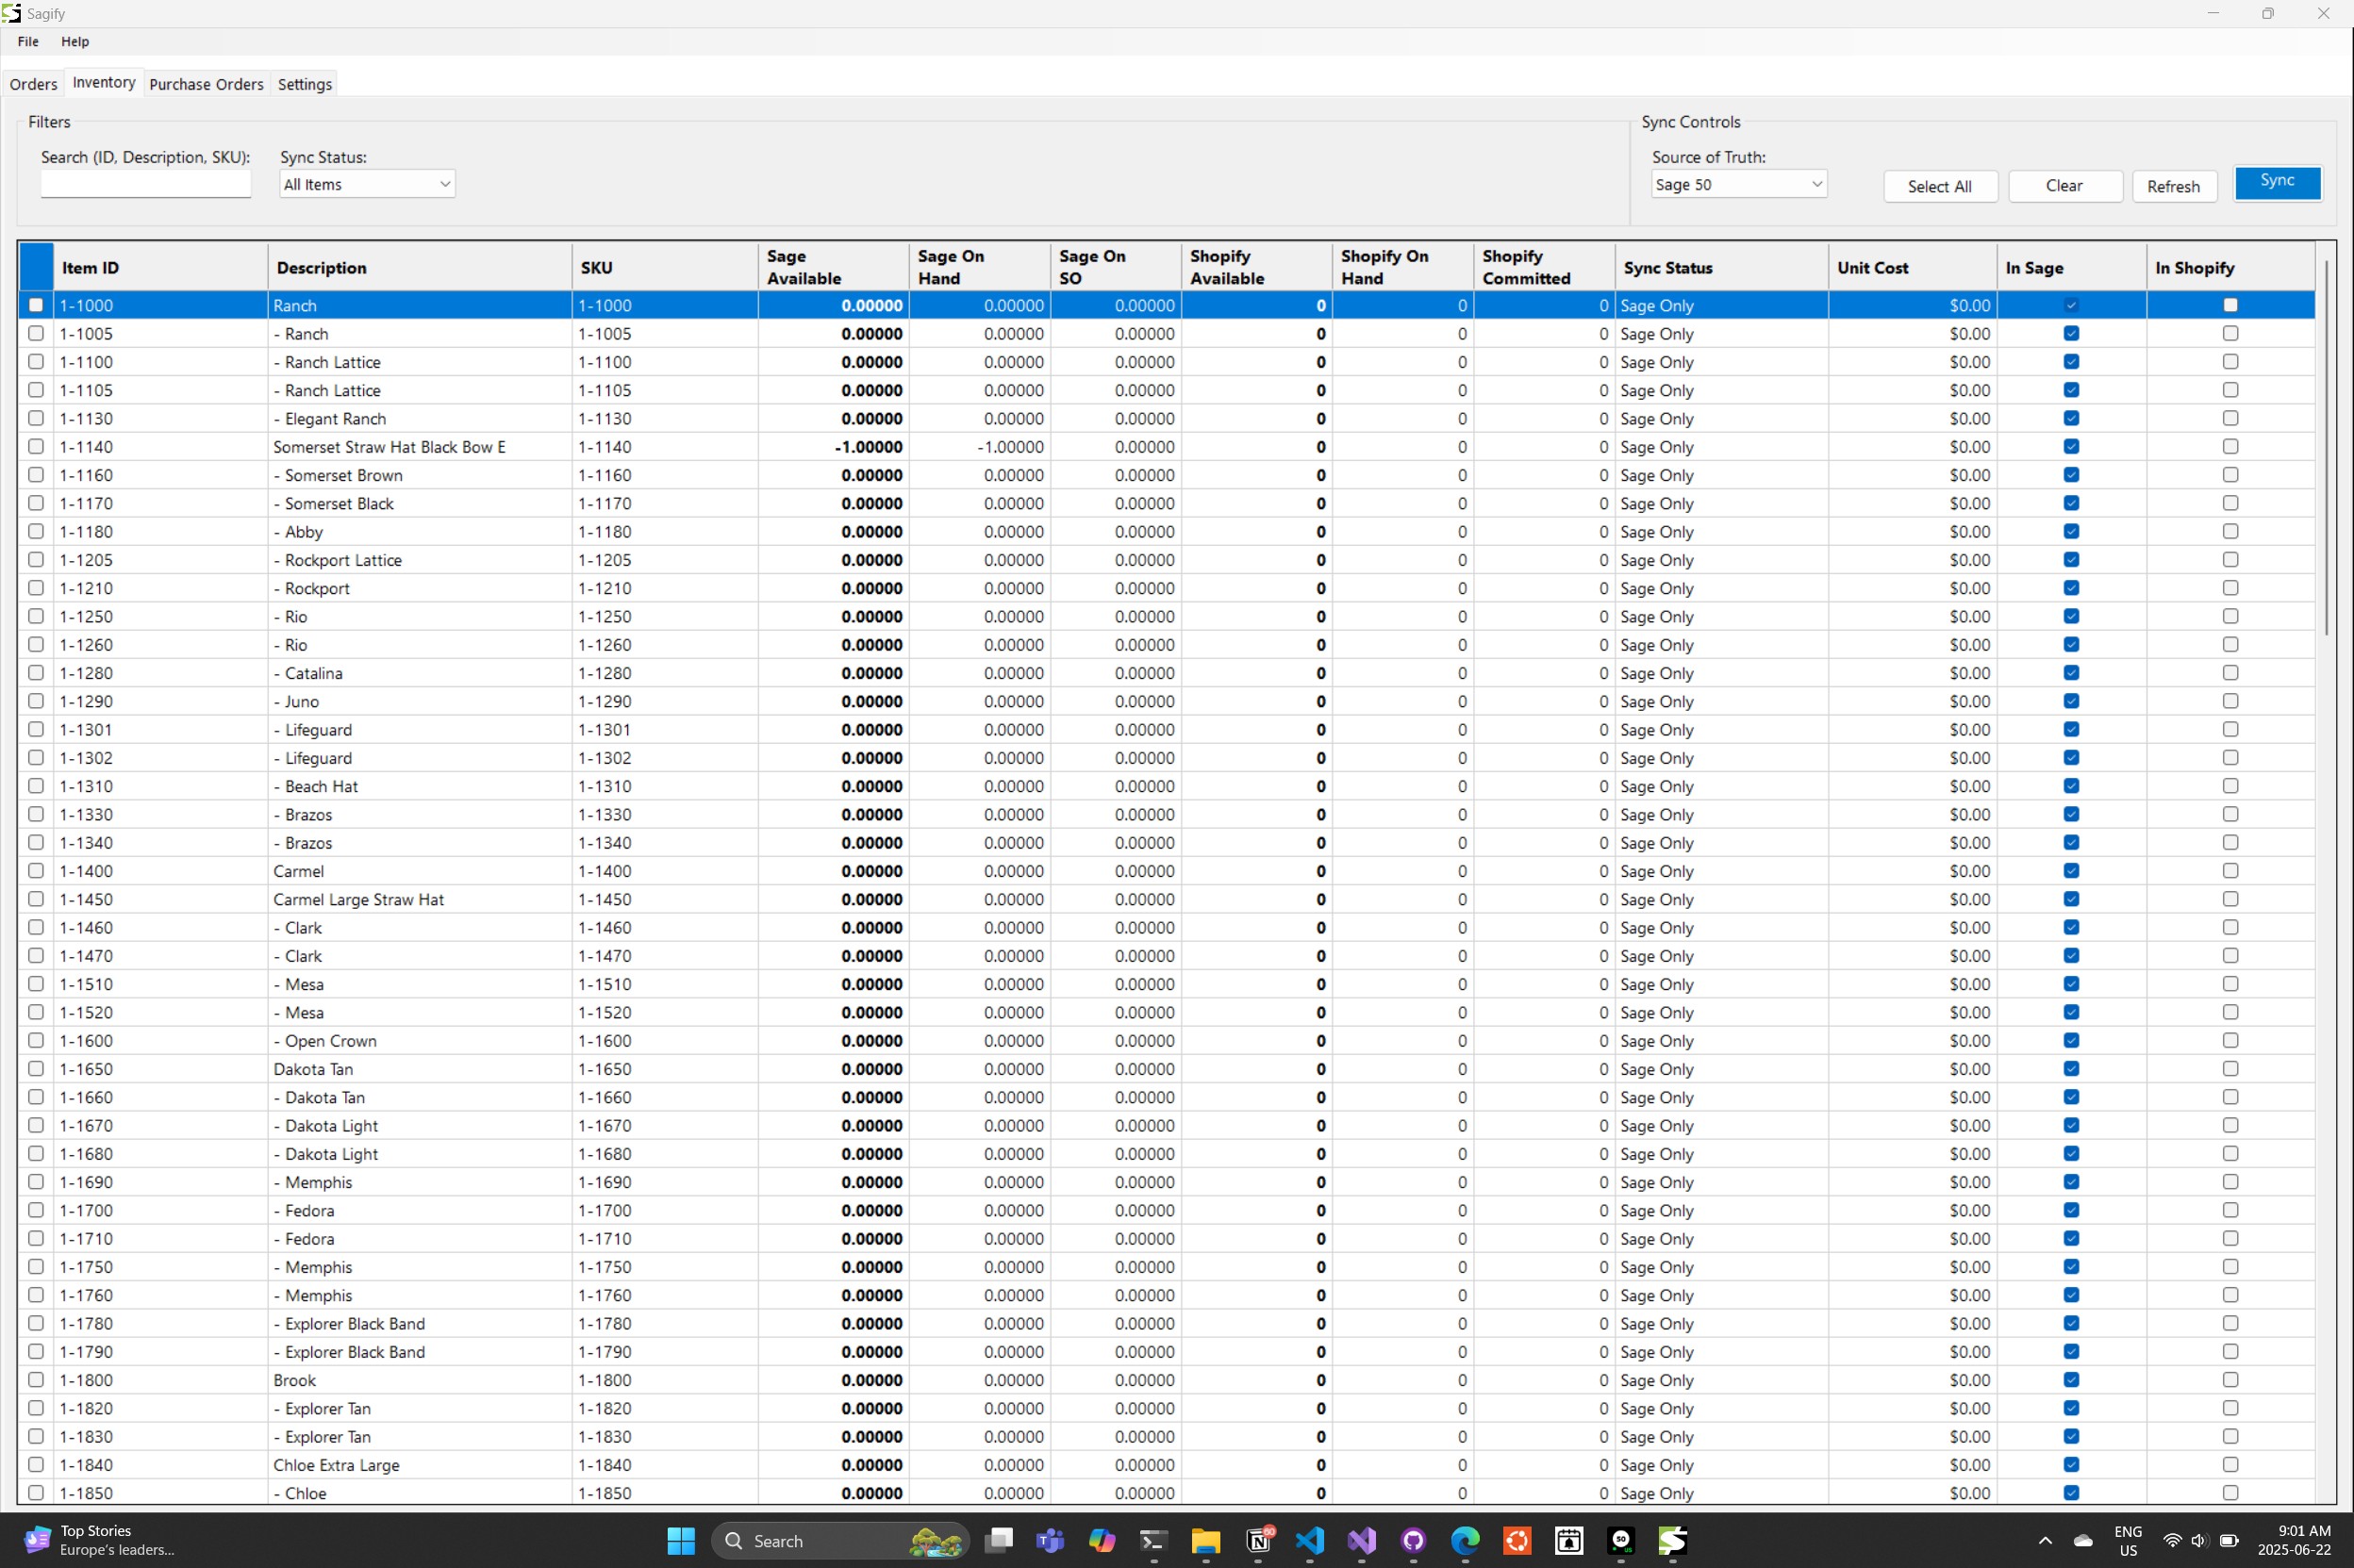Go to Purchase Orders tab
The image size is (2354, 1568).
[x=206, y=84]
